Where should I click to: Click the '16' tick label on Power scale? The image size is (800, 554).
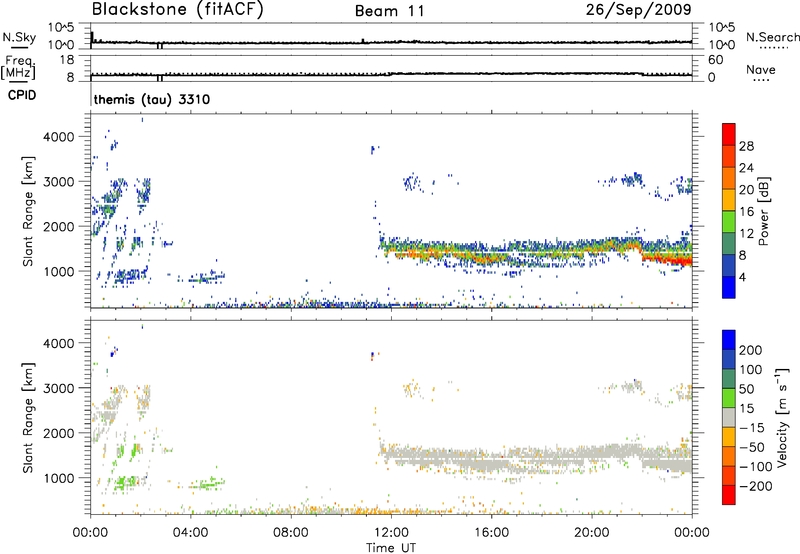pos(746,212)
